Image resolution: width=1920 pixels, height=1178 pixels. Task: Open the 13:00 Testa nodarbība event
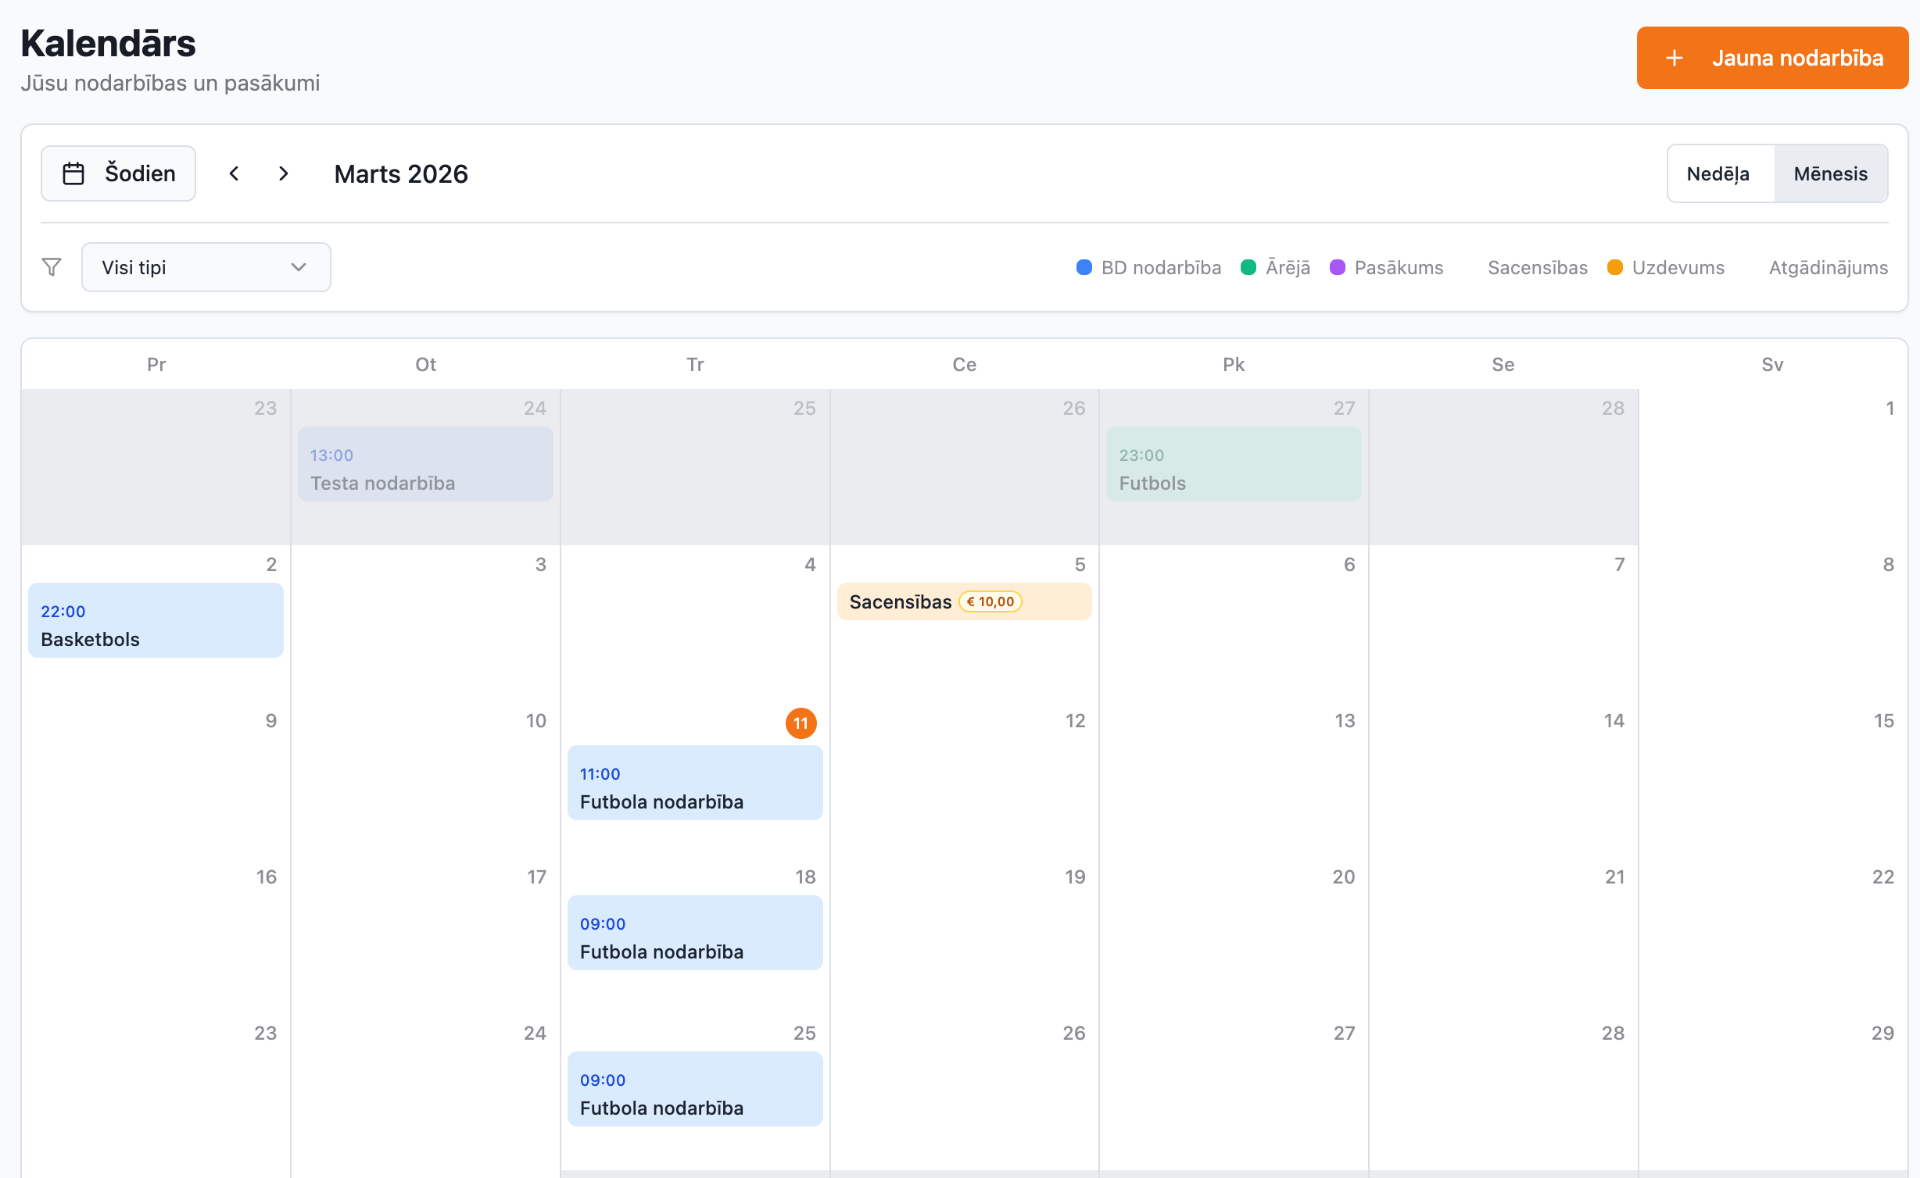[426, 464]
